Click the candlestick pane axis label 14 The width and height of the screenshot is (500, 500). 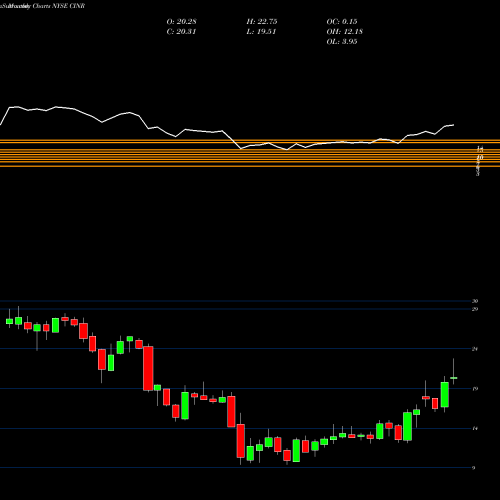click(475, 428)
